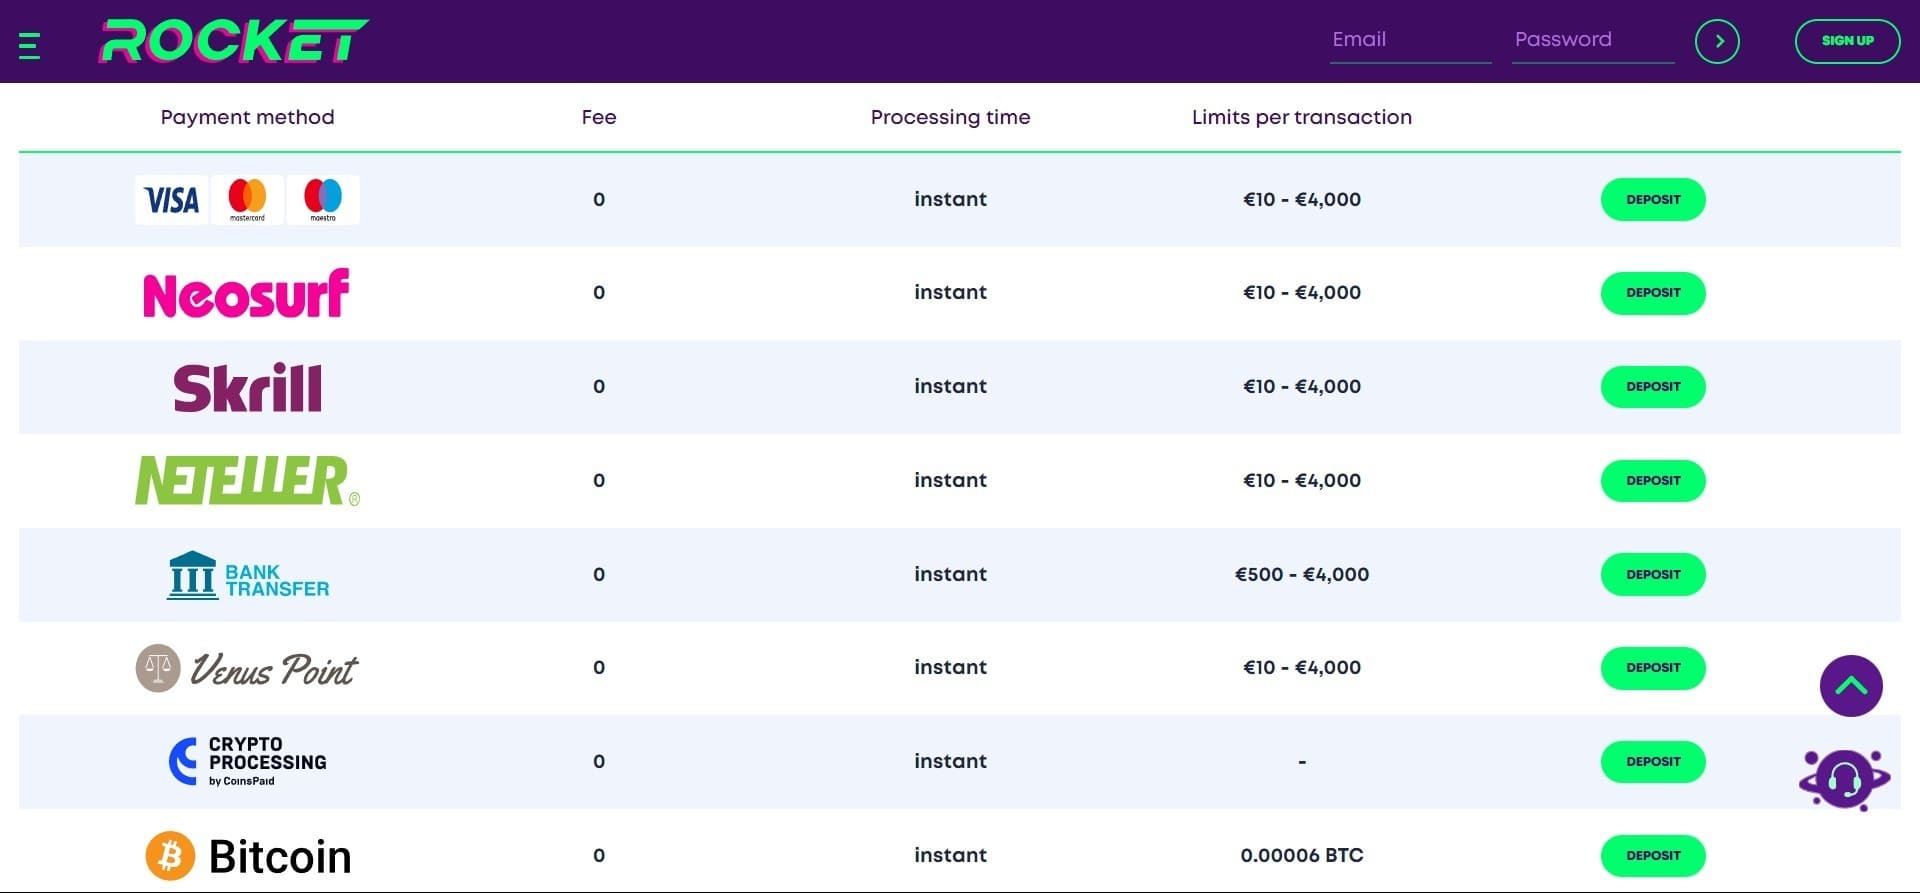This screenshot has height=893, width=1920.
Task: Focus the Password input field
Action: coord(1592,40)
